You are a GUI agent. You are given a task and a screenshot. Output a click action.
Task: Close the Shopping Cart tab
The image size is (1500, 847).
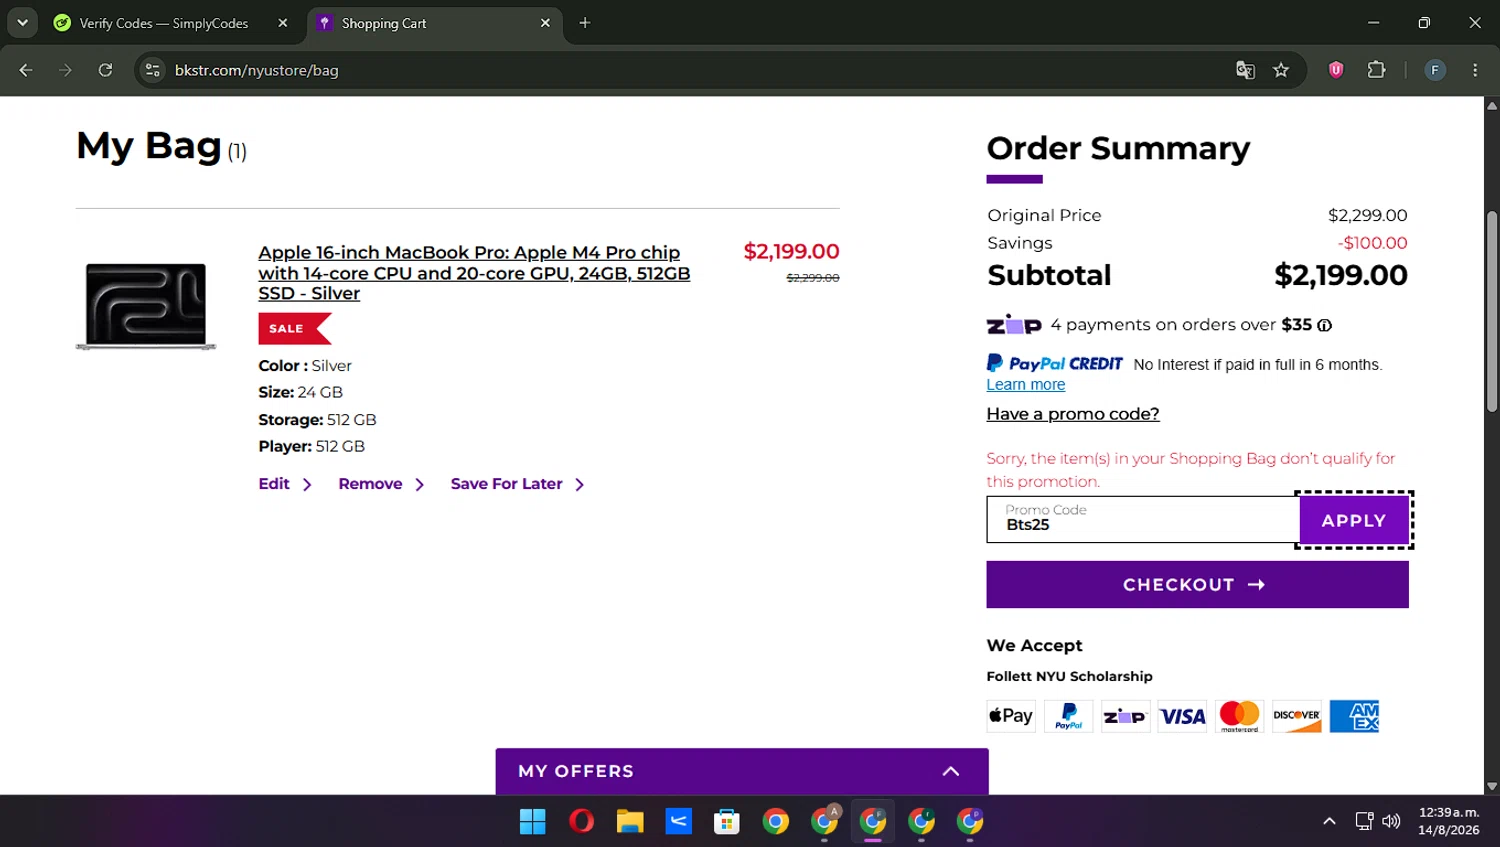(x=545, y=23)
